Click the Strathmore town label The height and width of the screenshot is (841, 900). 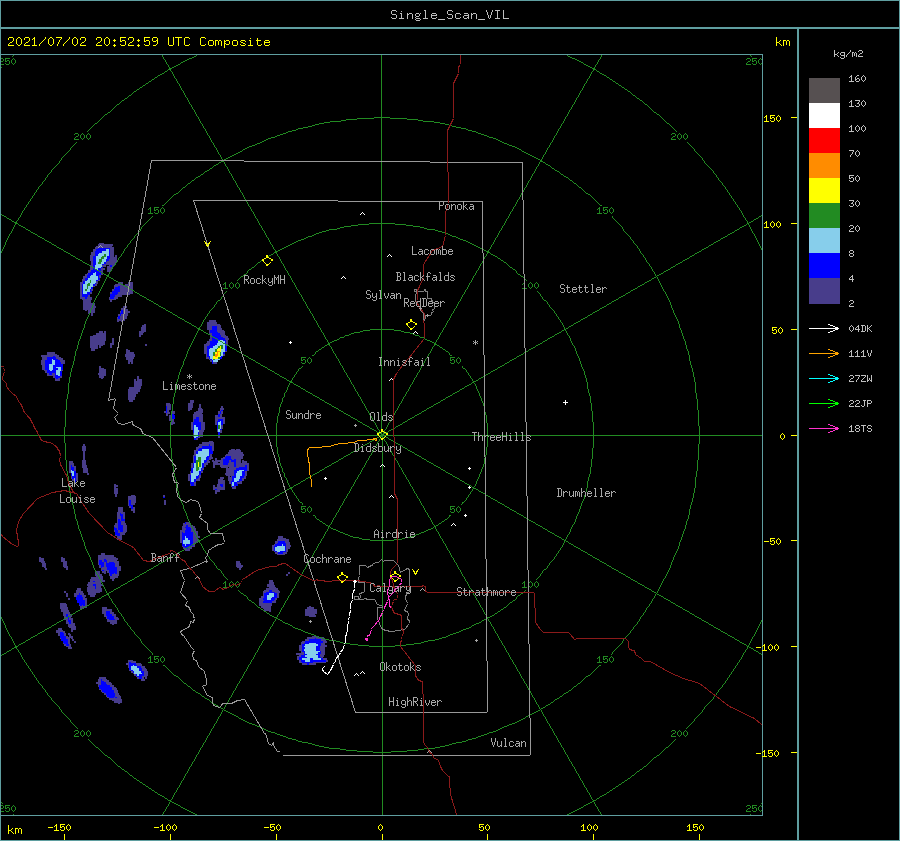coord(486,592)
